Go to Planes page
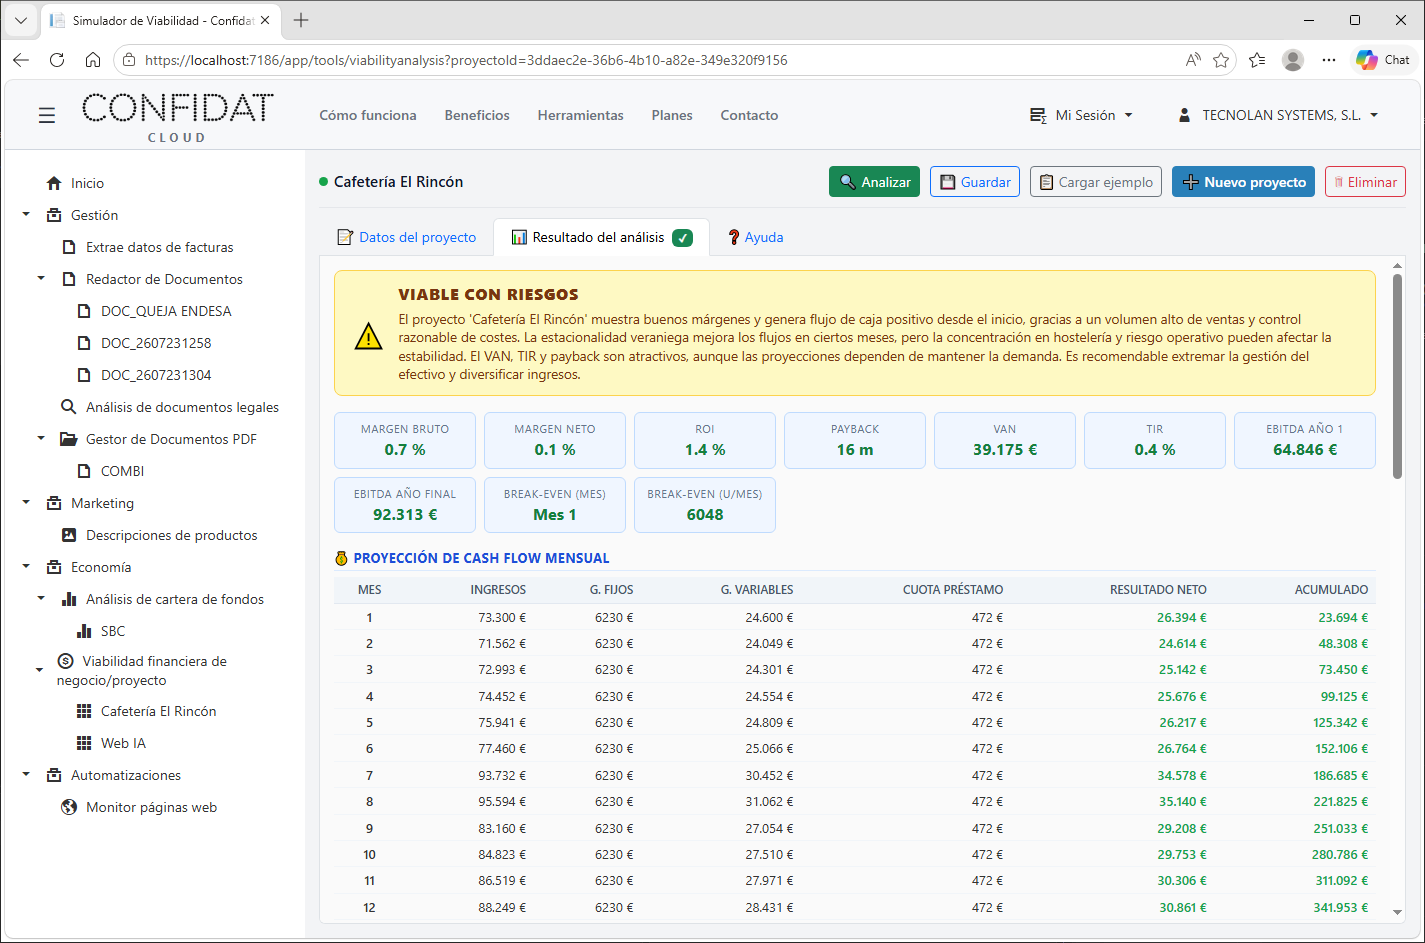1425x943 pixels. [672, 115]
